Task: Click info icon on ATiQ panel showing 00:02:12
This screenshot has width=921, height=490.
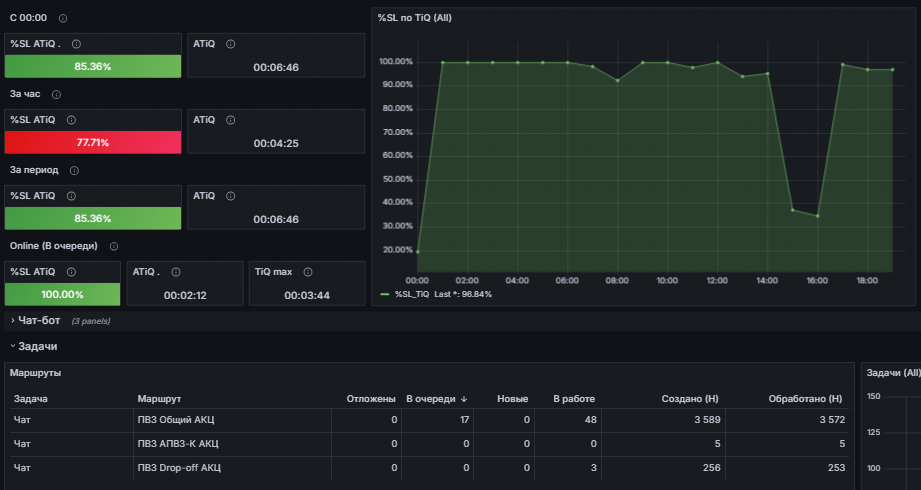Action: pos(176,272)
